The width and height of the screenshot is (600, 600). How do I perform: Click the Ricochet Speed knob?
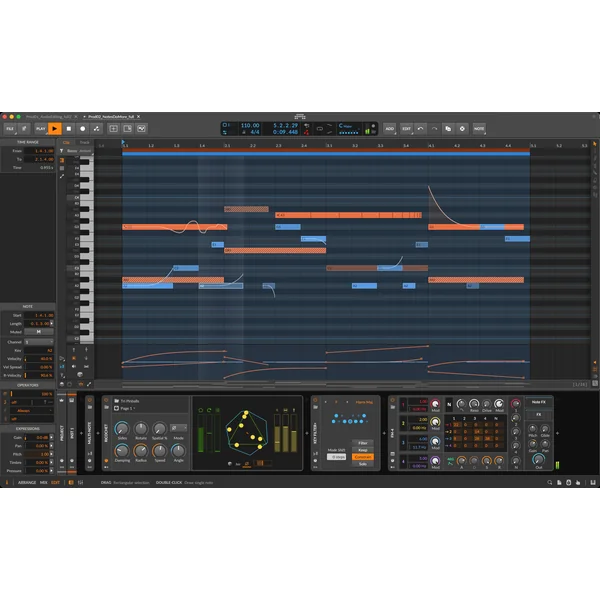click(x=160, y=450)
